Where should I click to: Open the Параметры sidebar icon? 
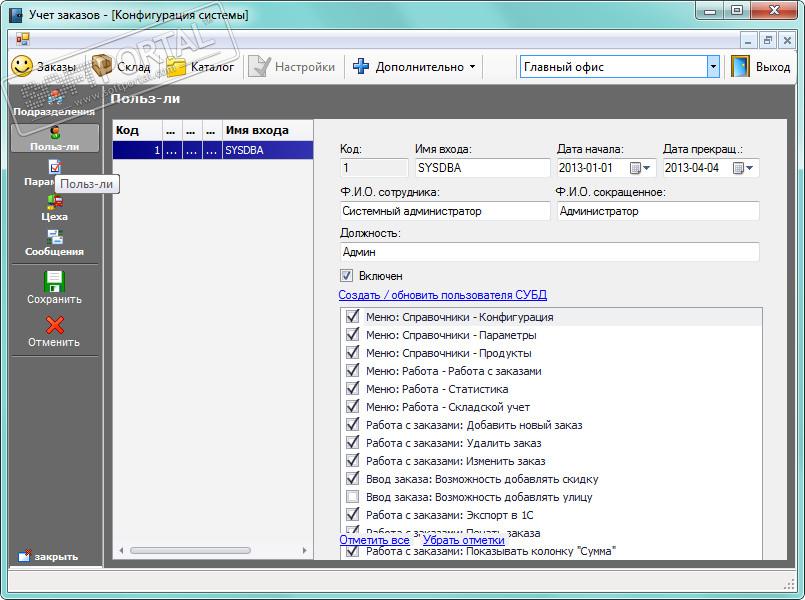[54, 167]
